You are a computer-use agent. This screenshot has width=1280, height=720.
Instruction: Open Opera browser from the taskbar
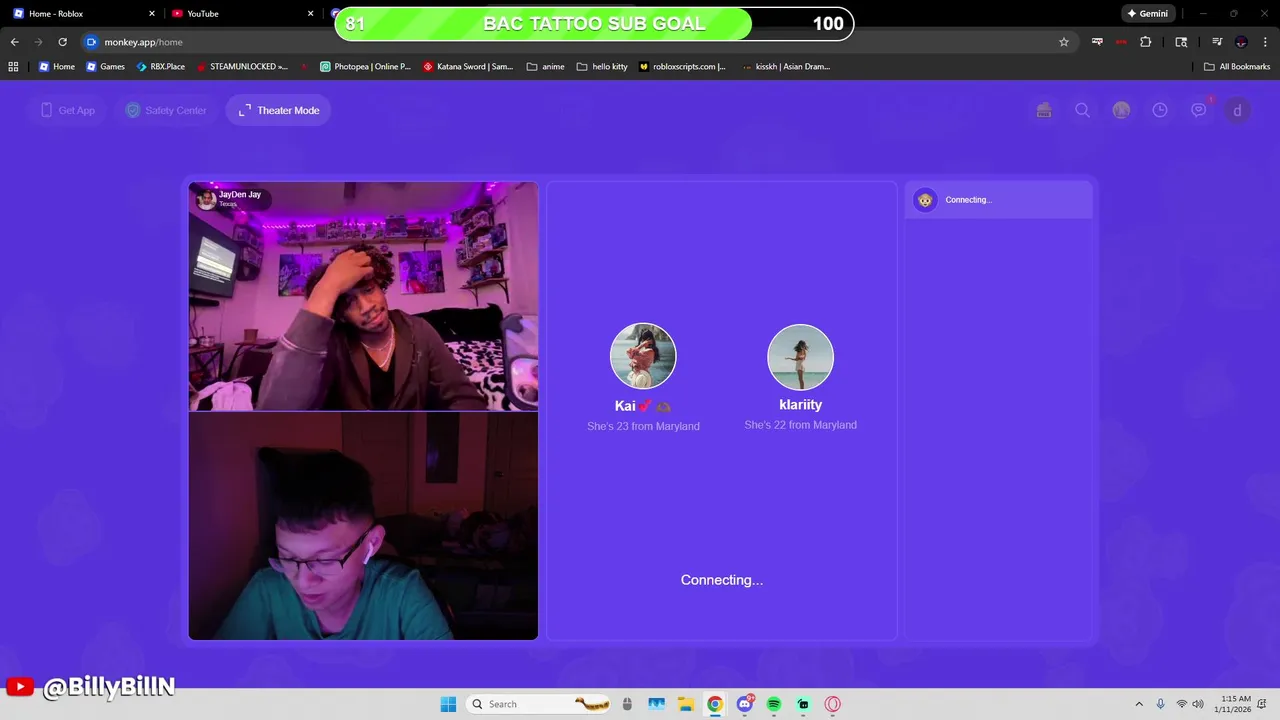click(832, 704)
